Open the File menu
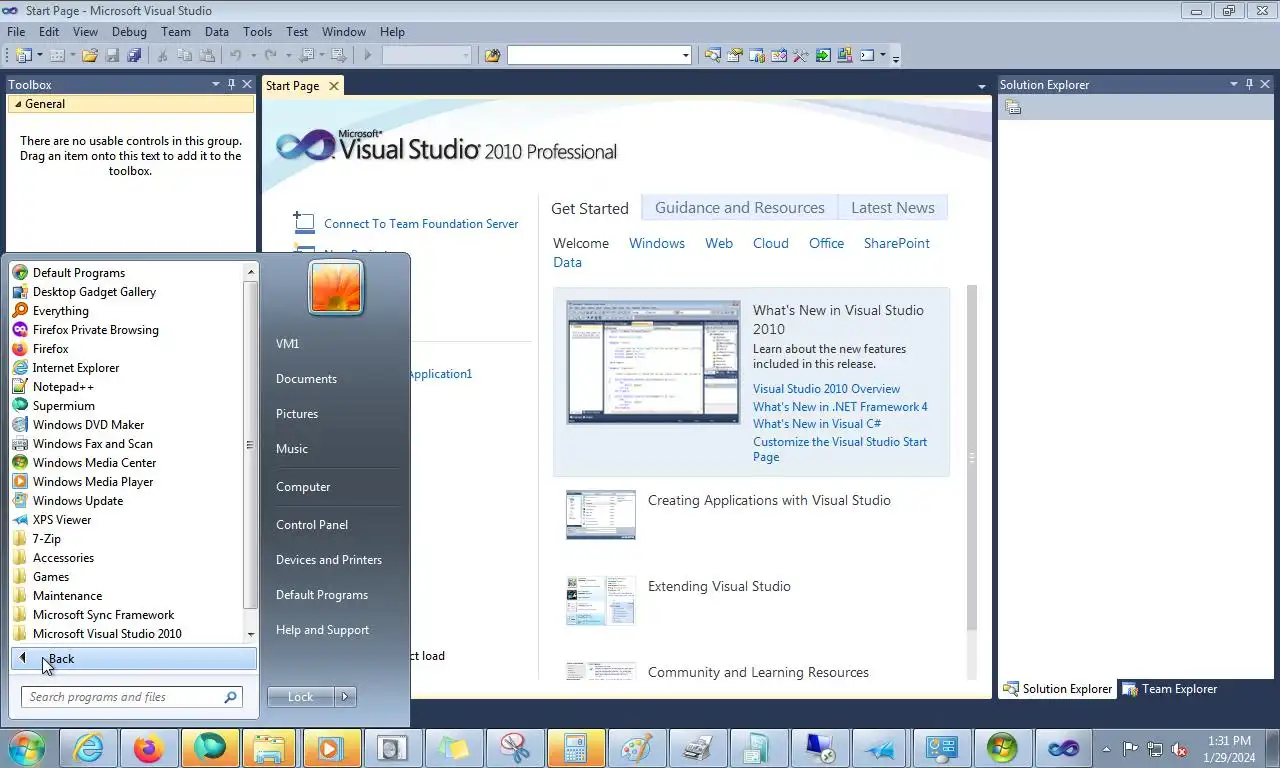 click(16, 32)
